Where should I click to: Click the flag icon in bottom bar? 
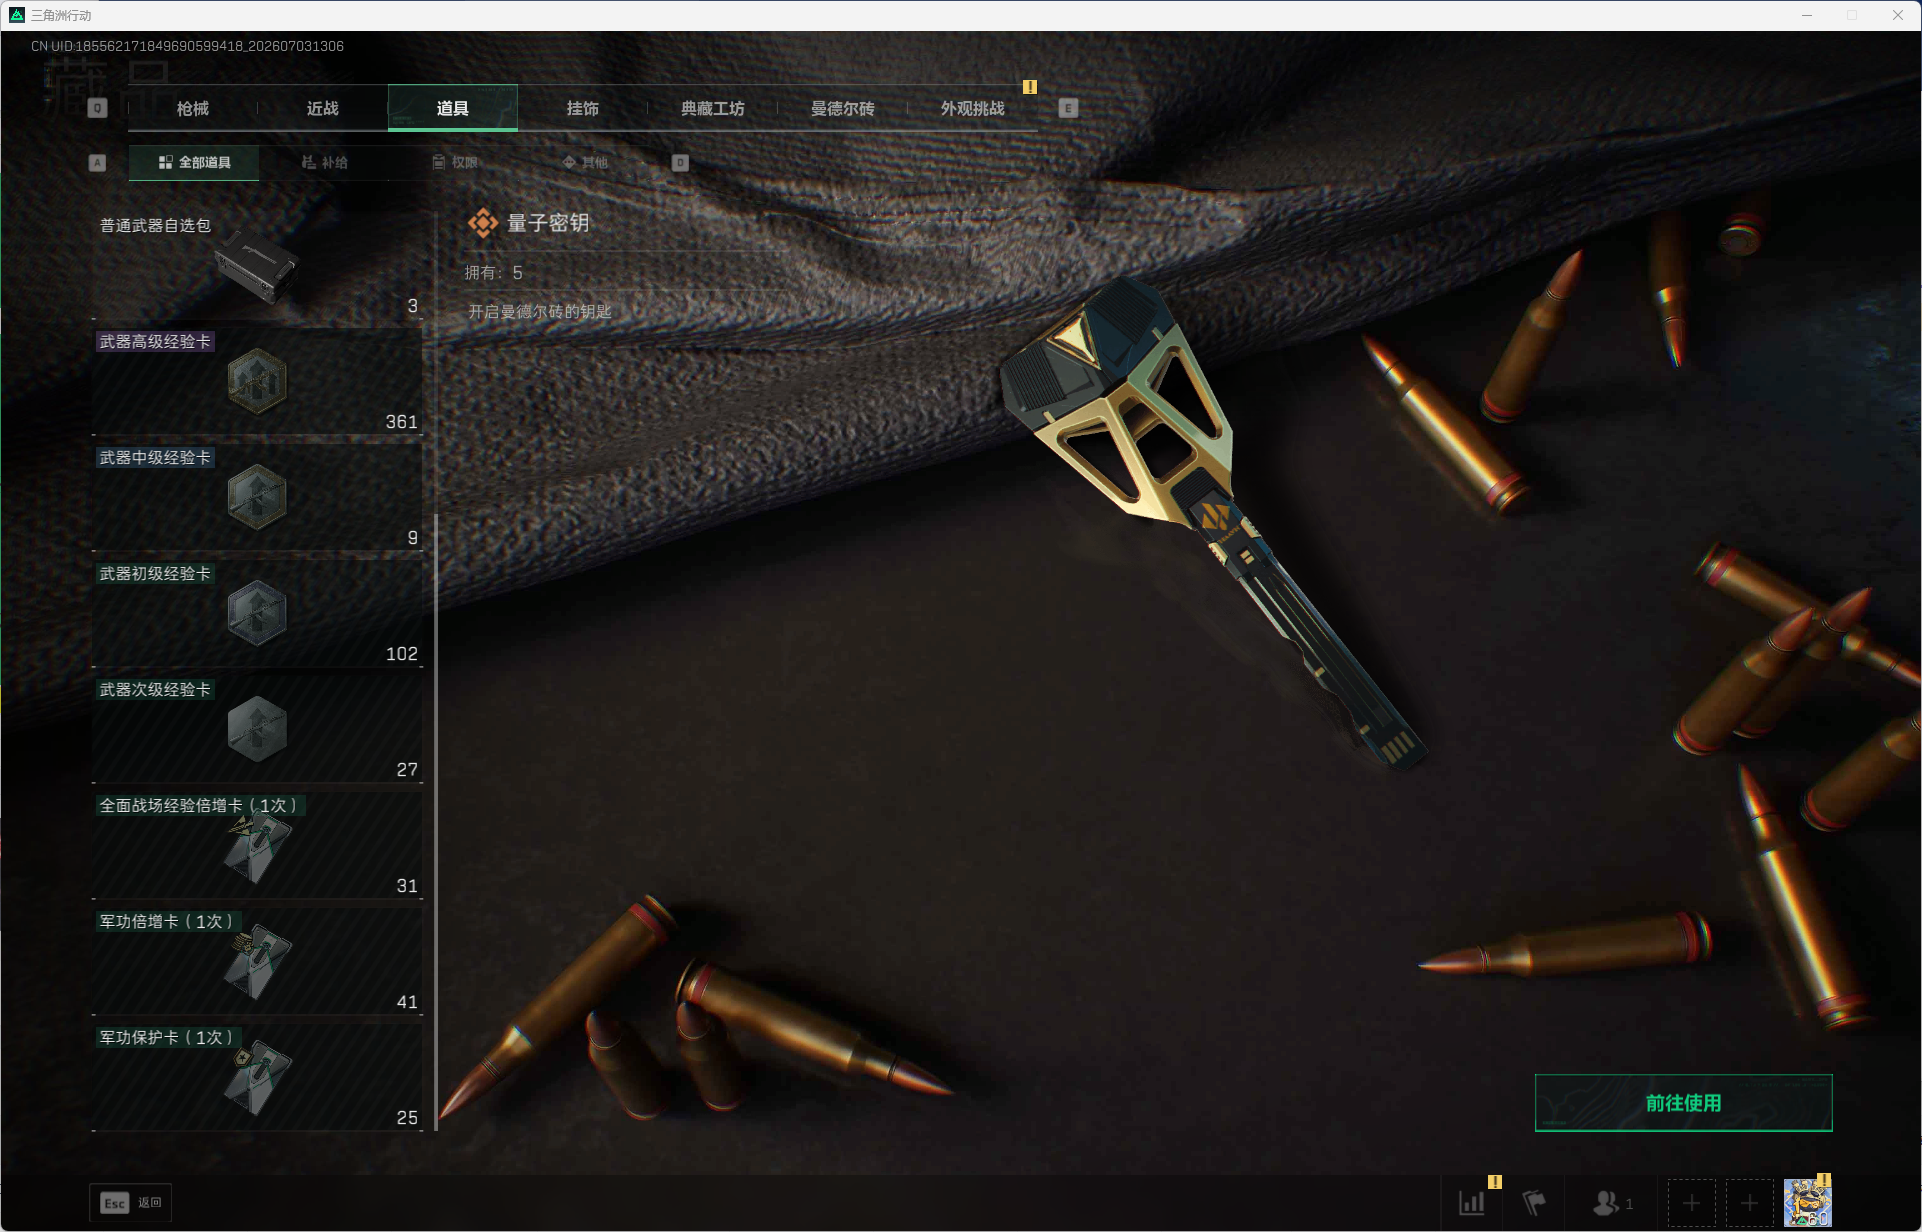point(1534,1203)
